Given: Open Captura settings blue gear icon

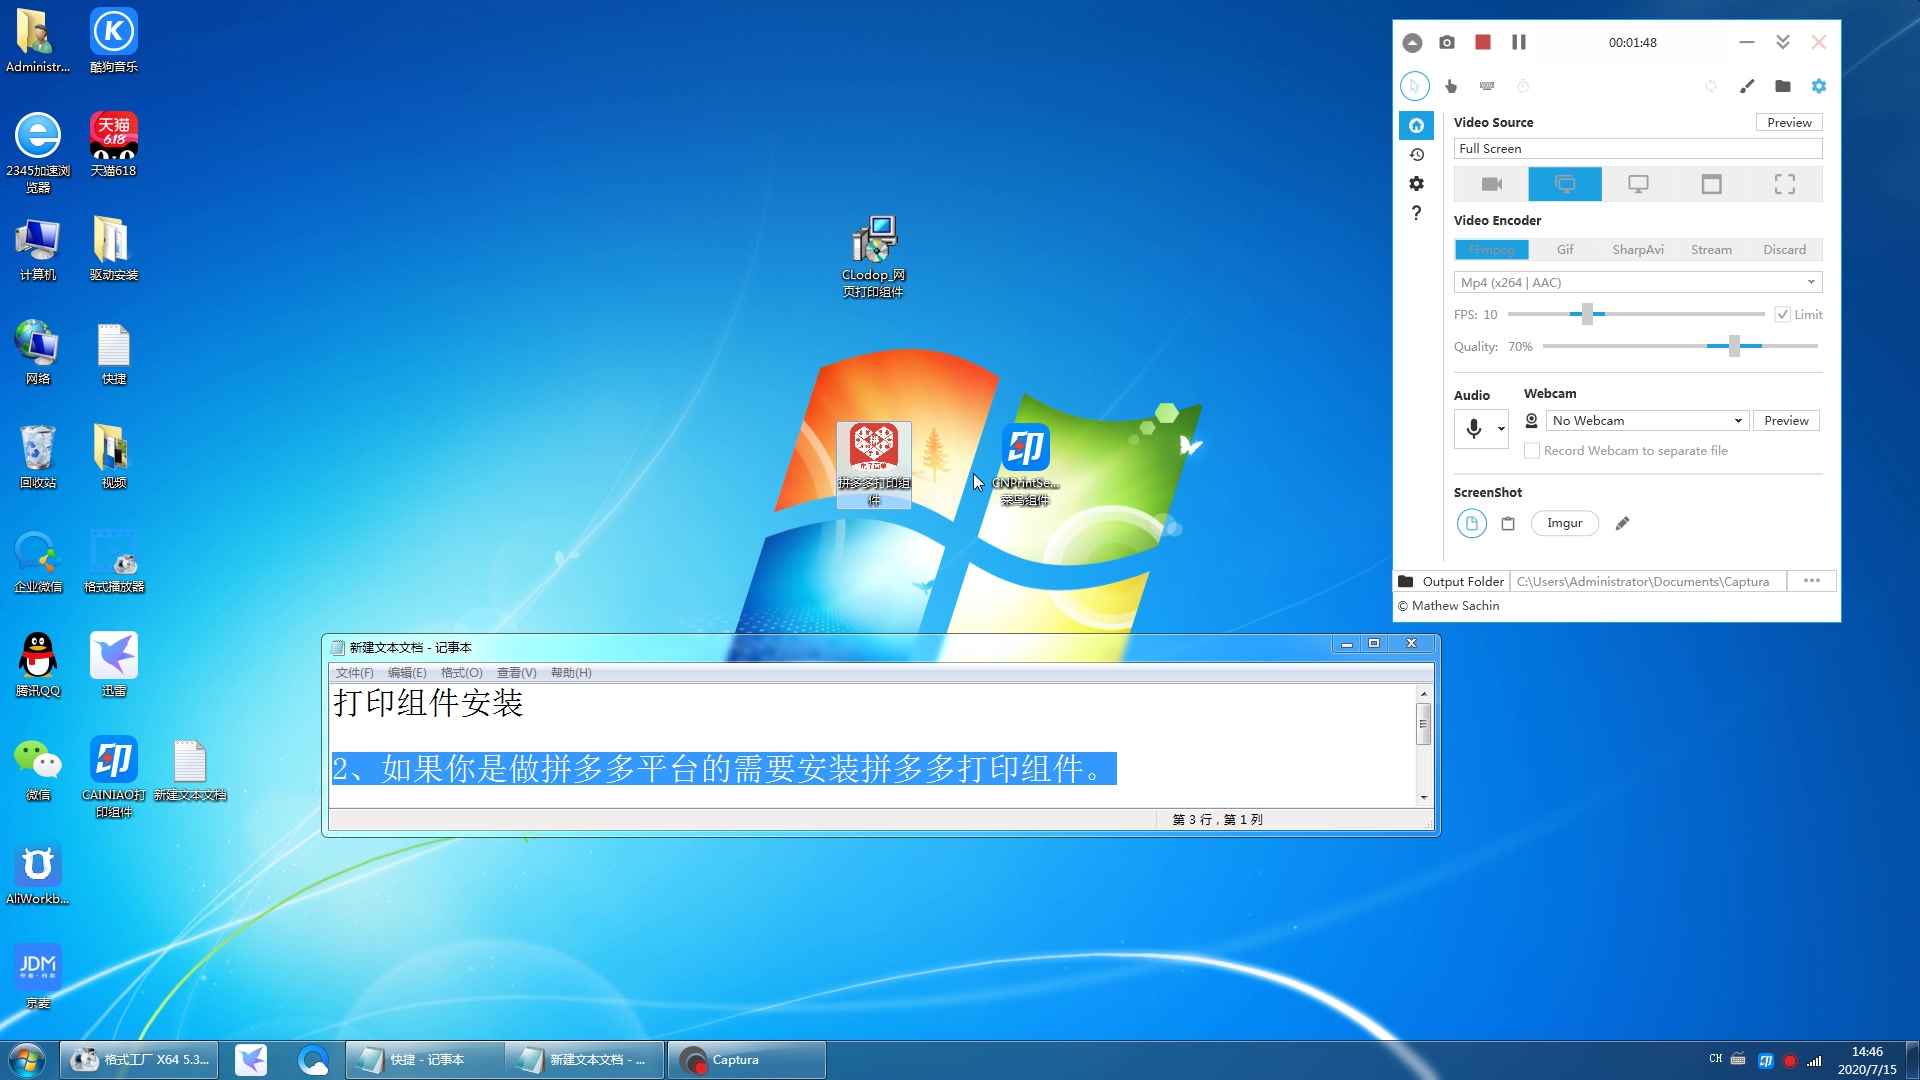Looking at the screenshot, I should (x=1819, y=86).
